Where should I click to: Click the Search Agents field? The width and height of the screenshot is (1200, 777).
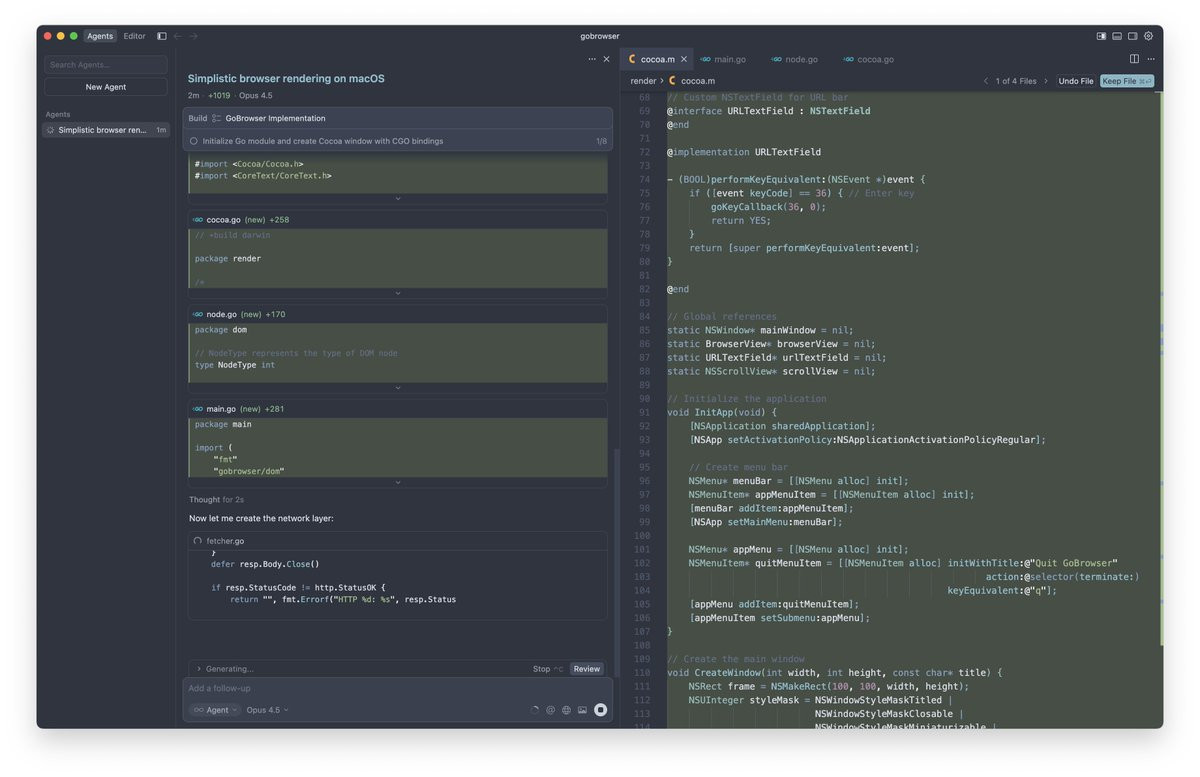click(106, 65)
